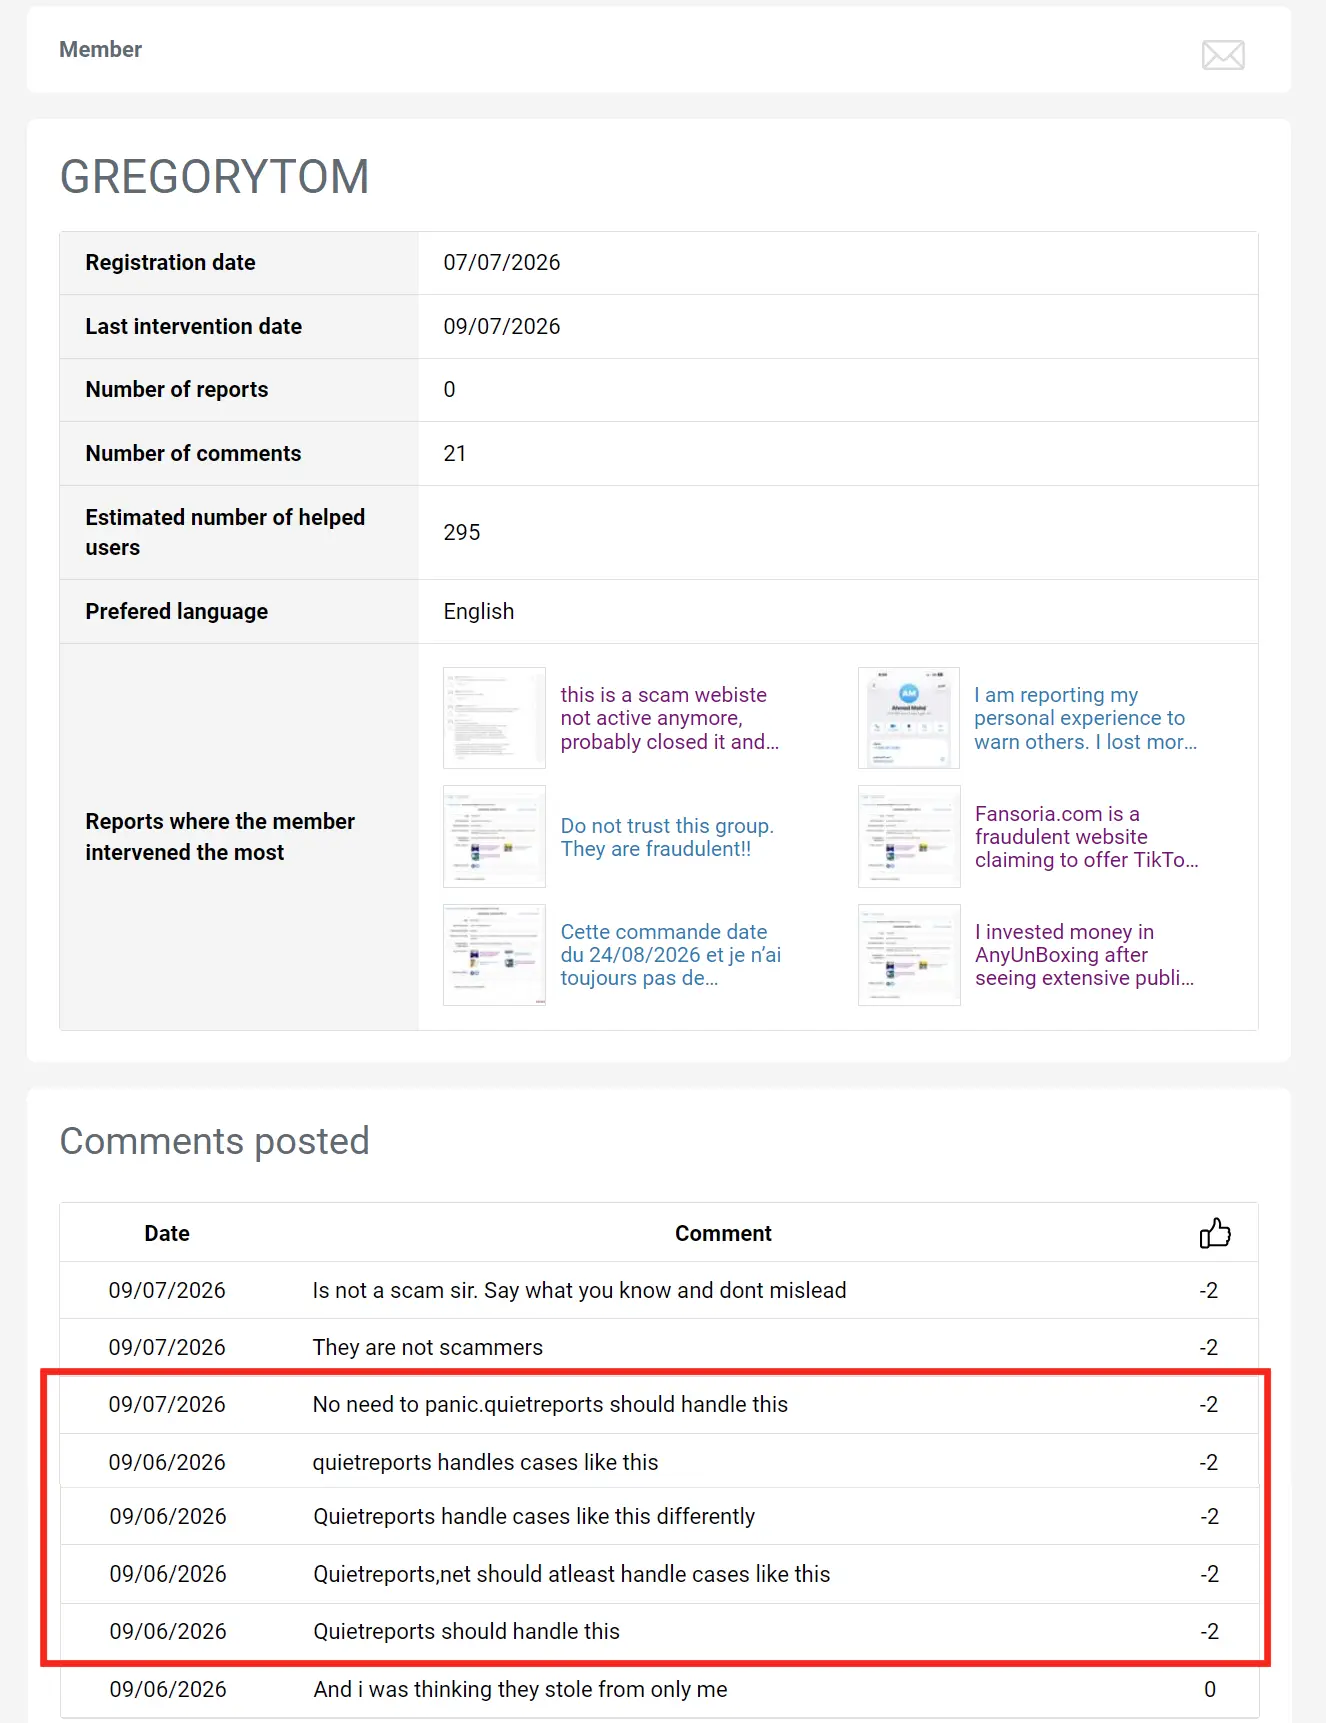
Task: Click comment 'Is not a scam sir. Say what you know'
Action: pyautogui.click(x=579, y=1290)
